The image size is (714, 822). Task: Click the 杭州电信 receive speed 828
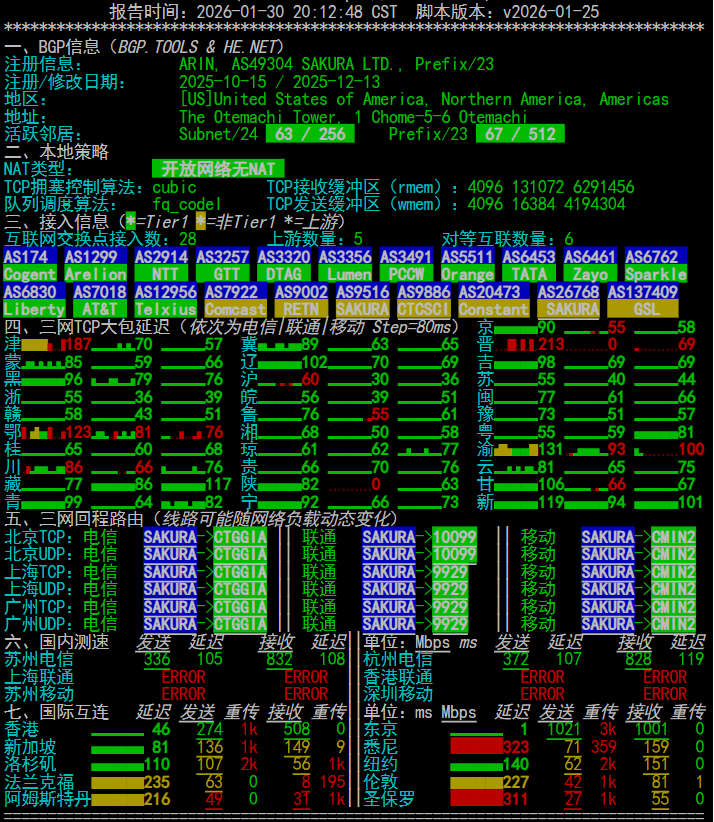[638, 659]
